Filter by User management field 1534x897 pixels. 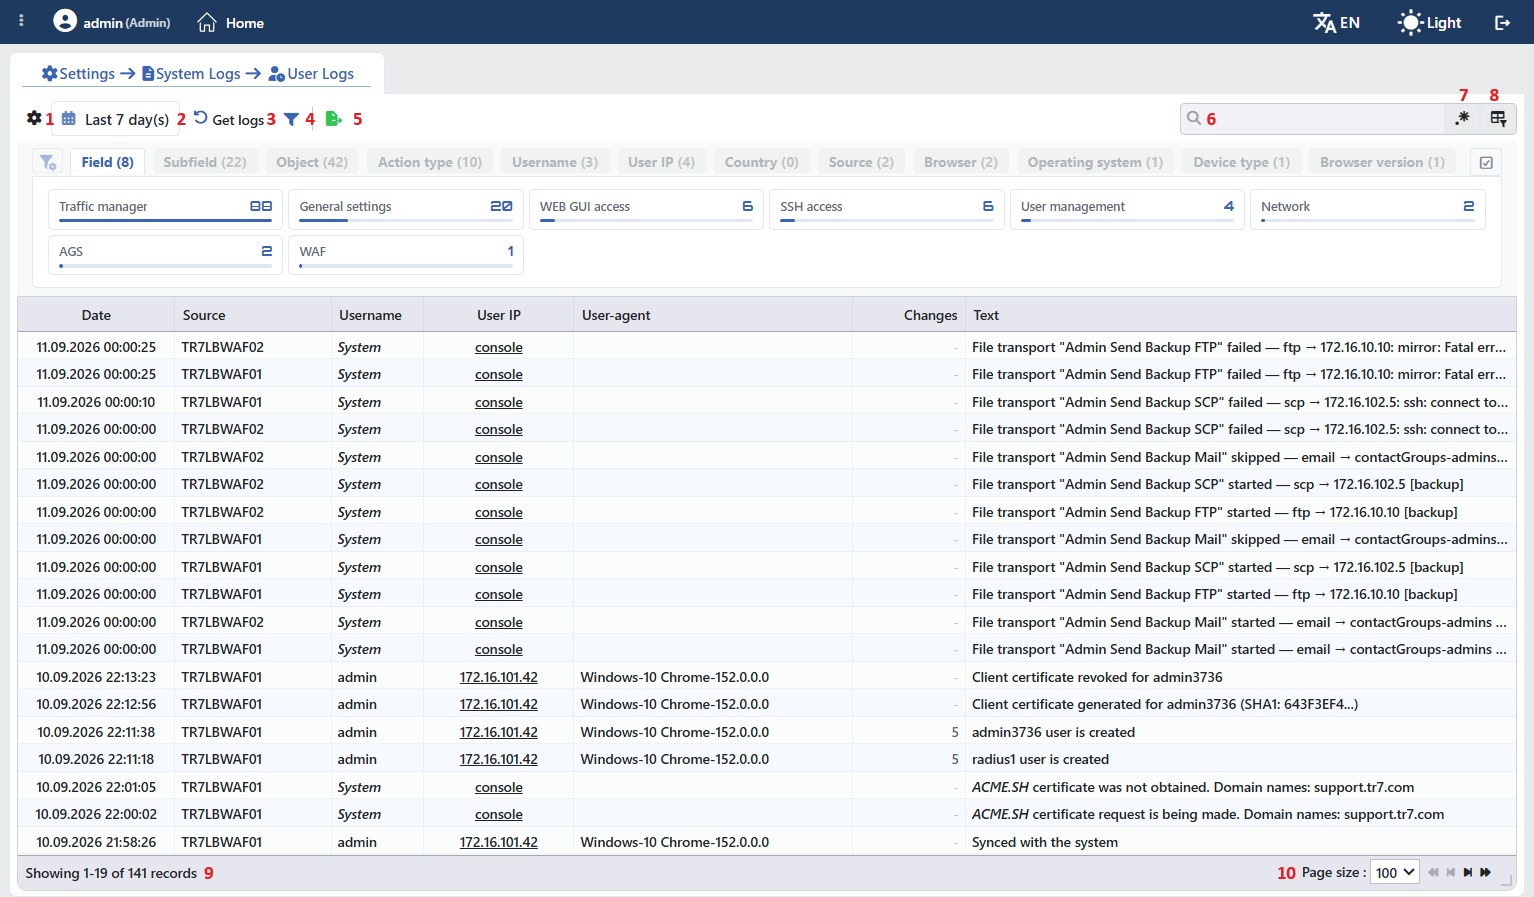1127,209
